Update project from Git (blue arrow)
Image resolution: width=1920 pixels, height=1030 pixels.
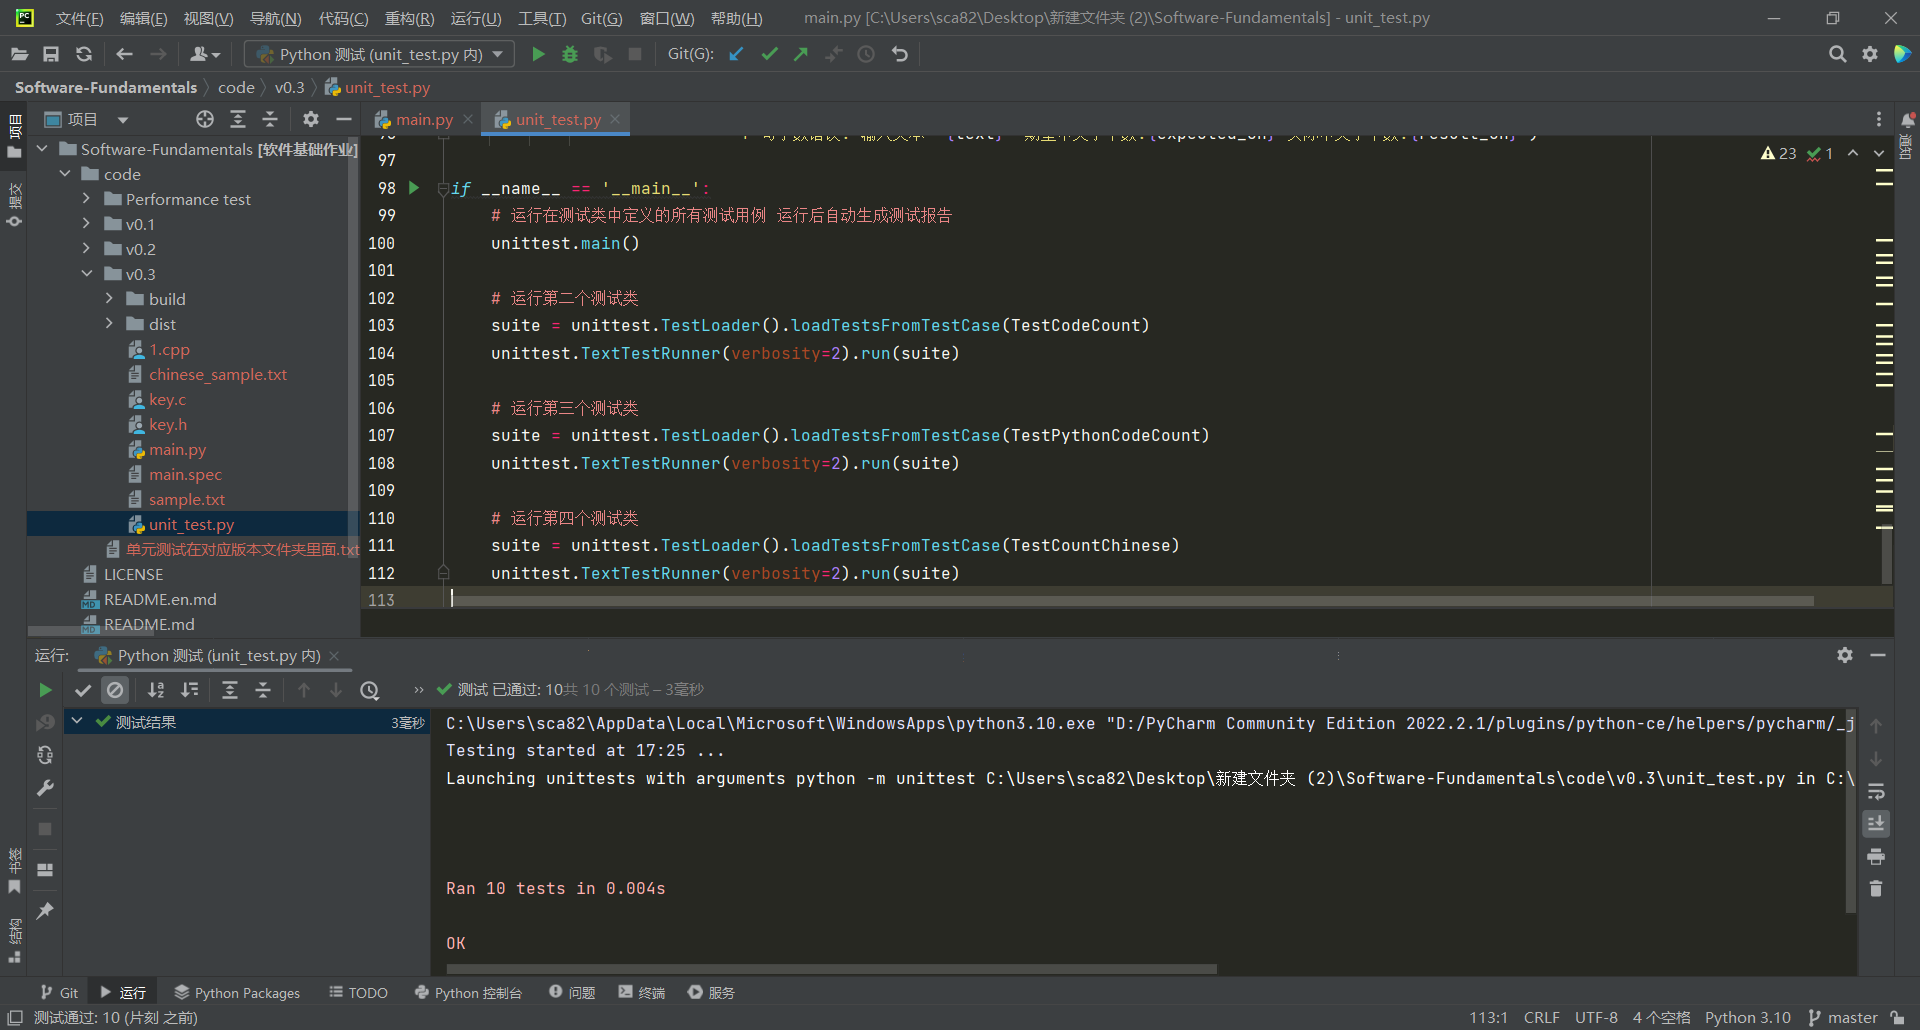pyautogui.click(x=737, y=54)
